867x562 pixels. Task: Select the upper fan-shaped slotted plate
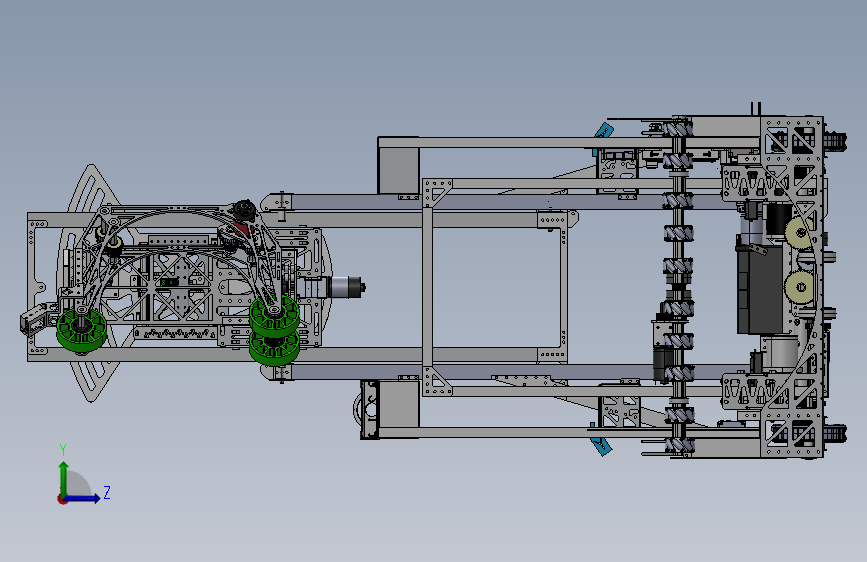pos(93,189)
